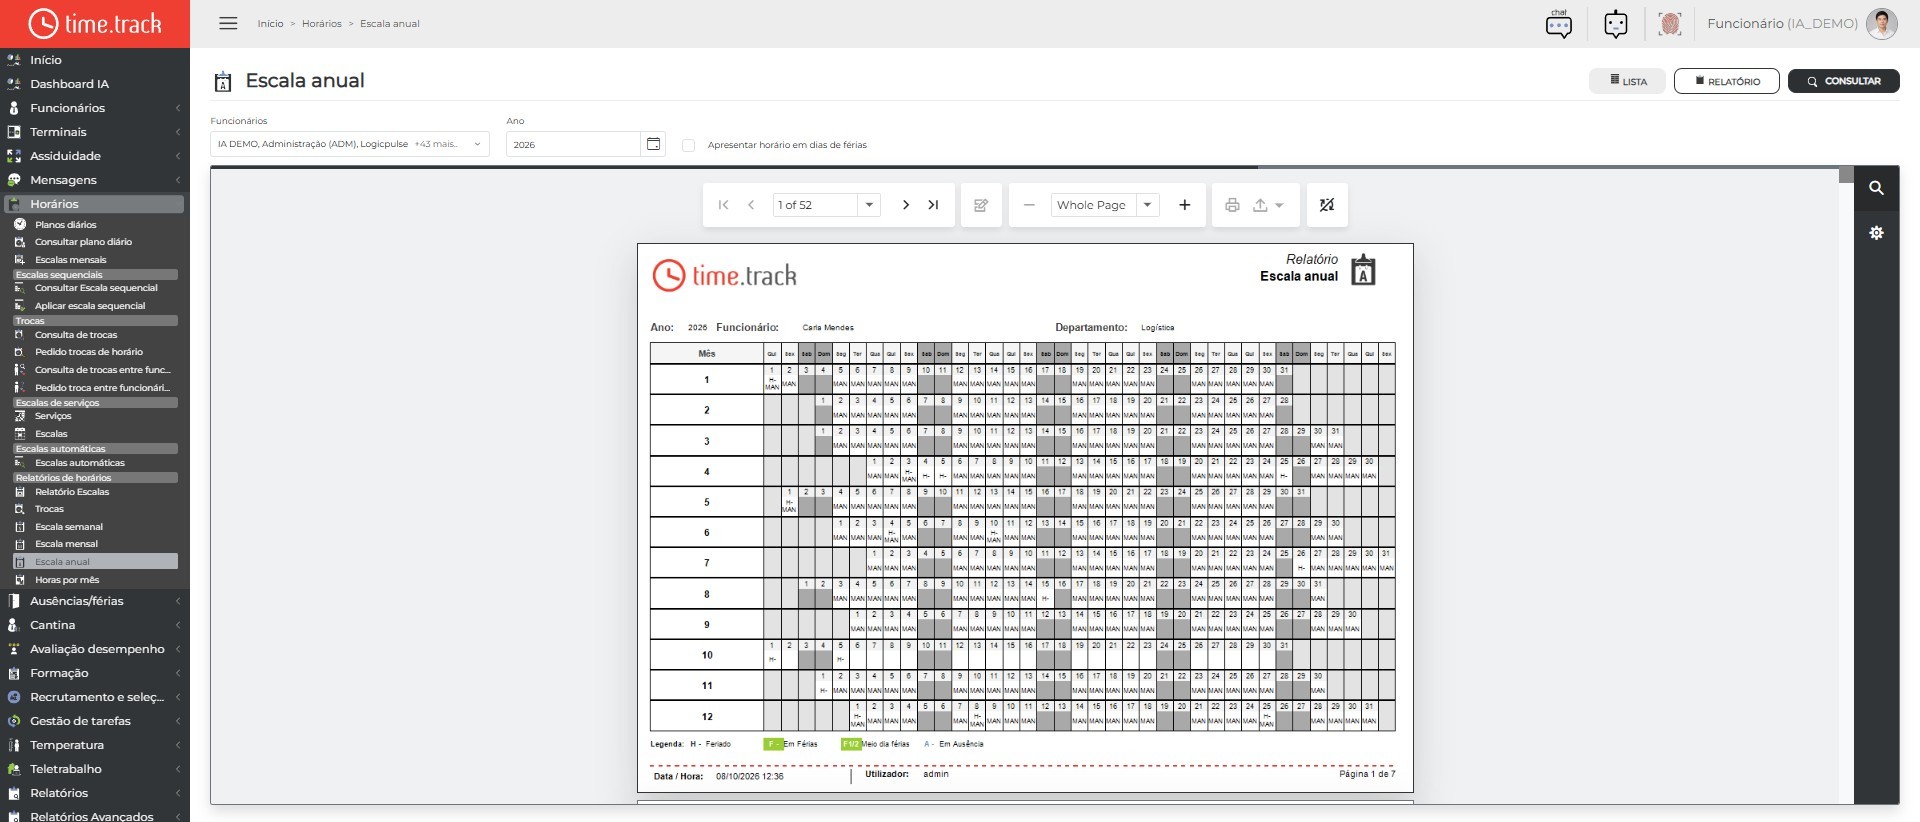This screenshot has height=822, width=1920.
Task: Zoom out with the minus icon
Action: tap(1028, 205)
